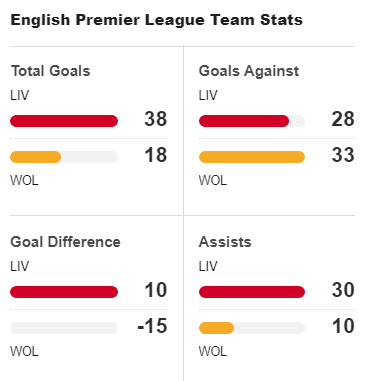
Task: Click the value 33 in Goals Against
Action: pos(343,155)
